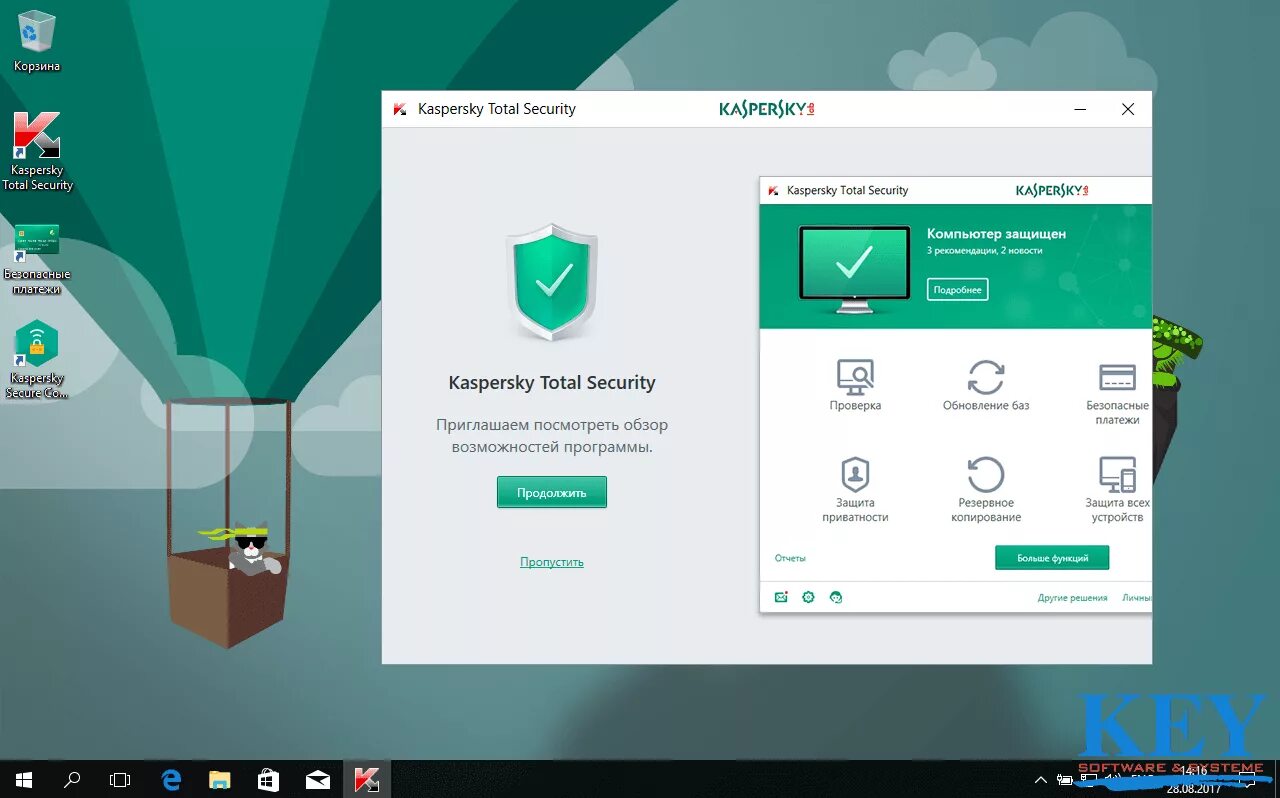Click the Подробнее button
This screenshot has height=798, width=1280.
pos(957,289)
